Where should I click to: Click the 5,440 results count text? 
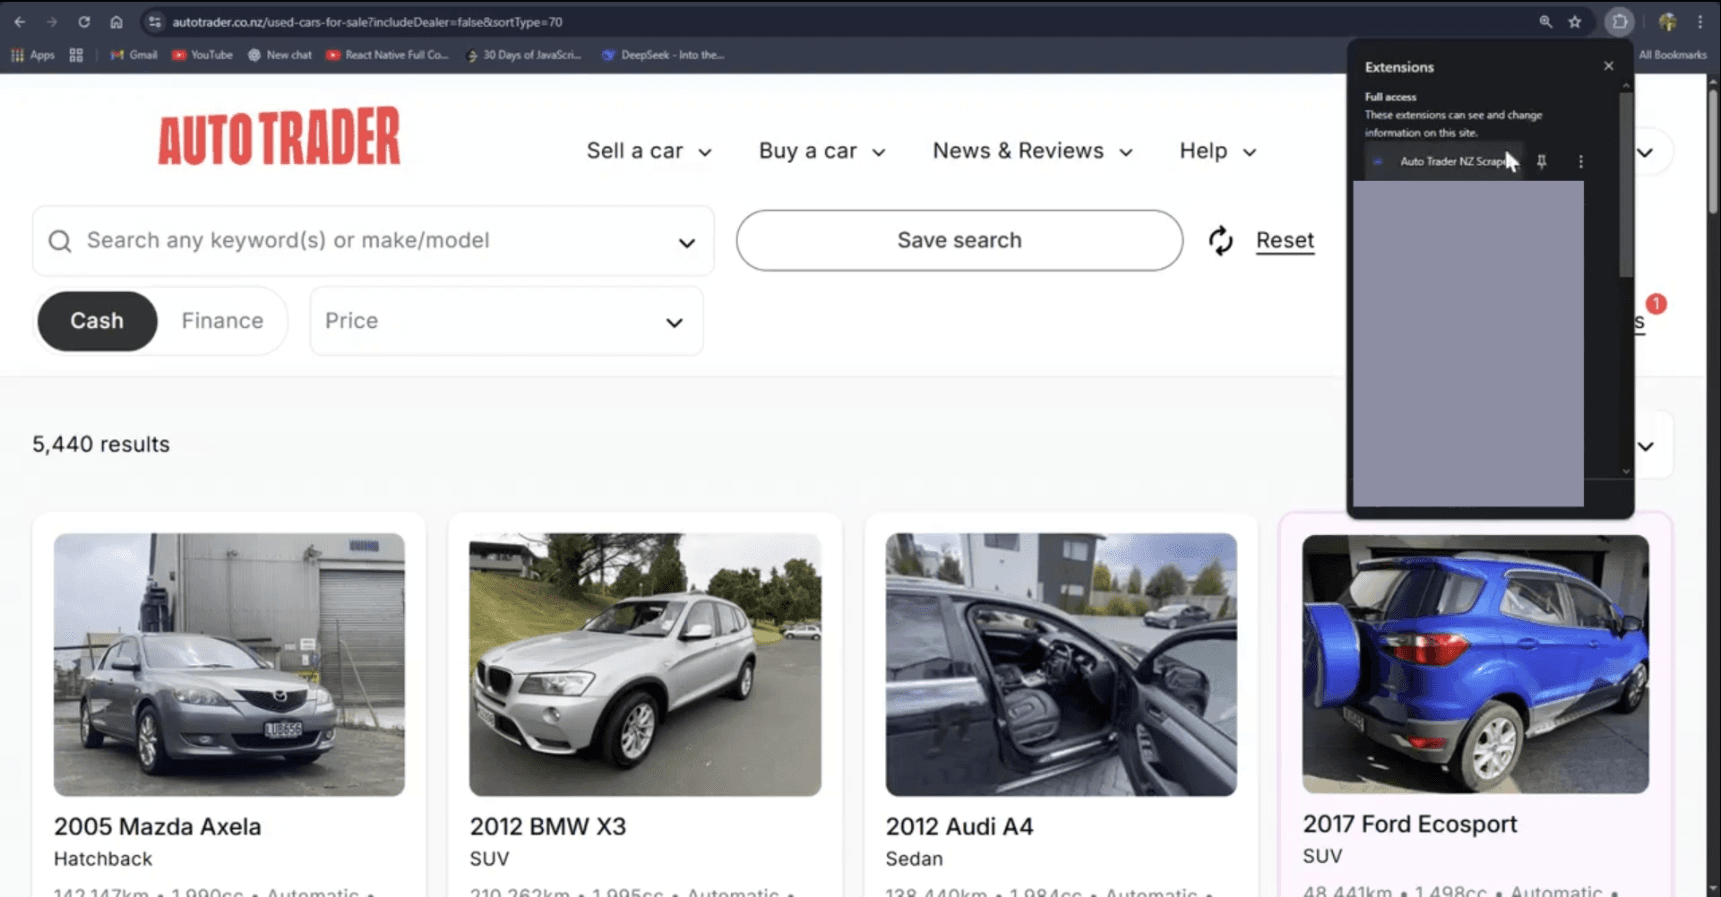(101, 444)
